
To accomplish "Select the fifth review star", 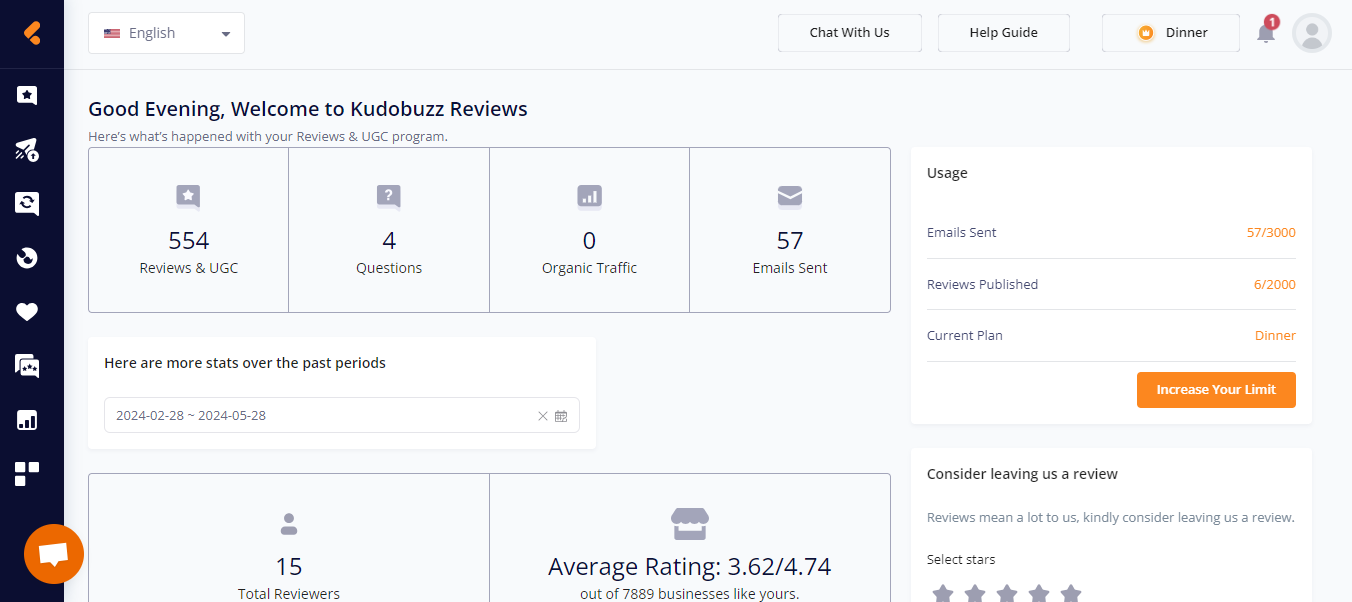I will tap(1071, 594).
